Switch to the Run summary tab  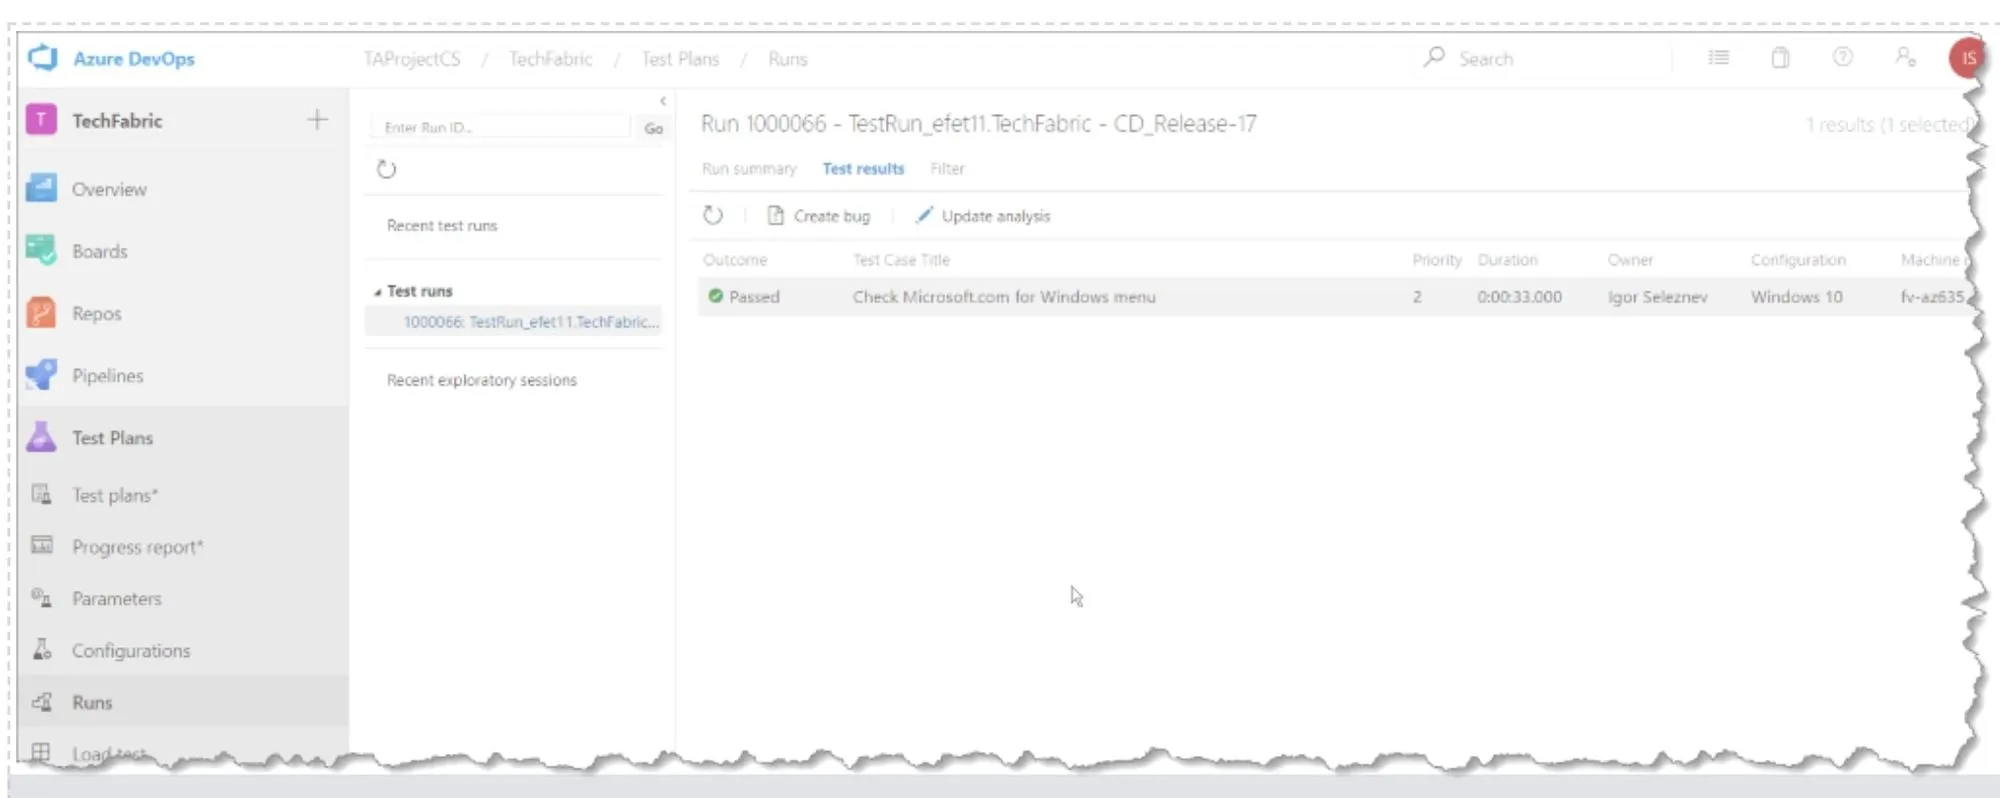tap(749, 169)
